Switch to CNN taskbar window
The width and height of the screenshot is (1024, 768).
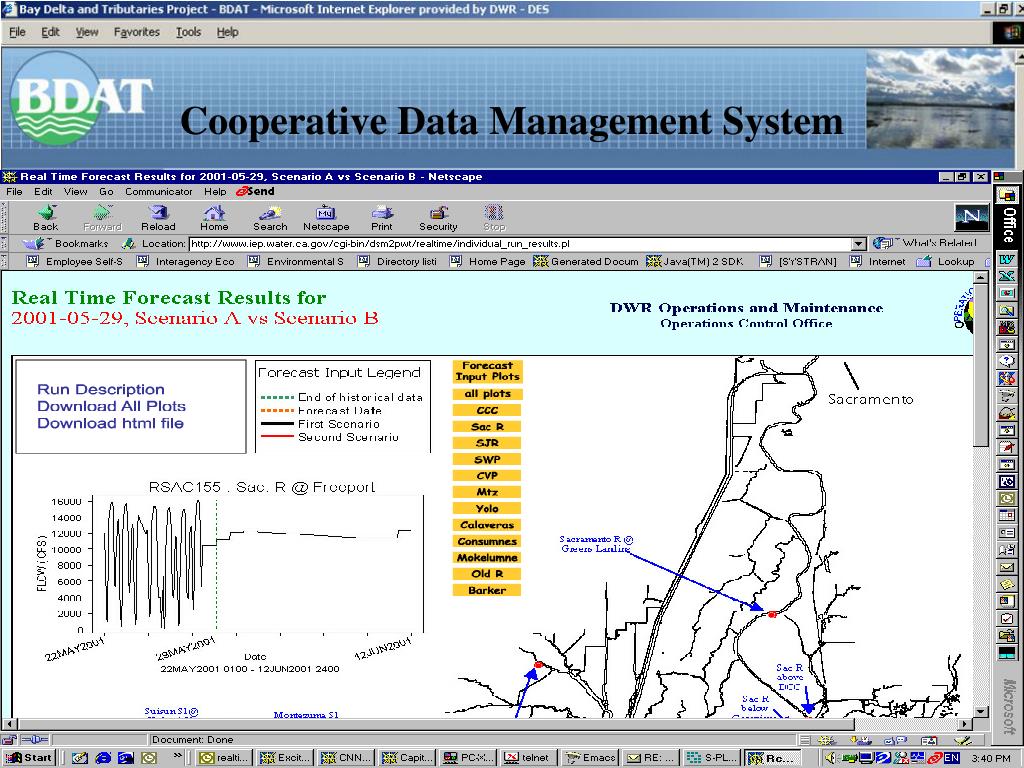tap(344, 758)
